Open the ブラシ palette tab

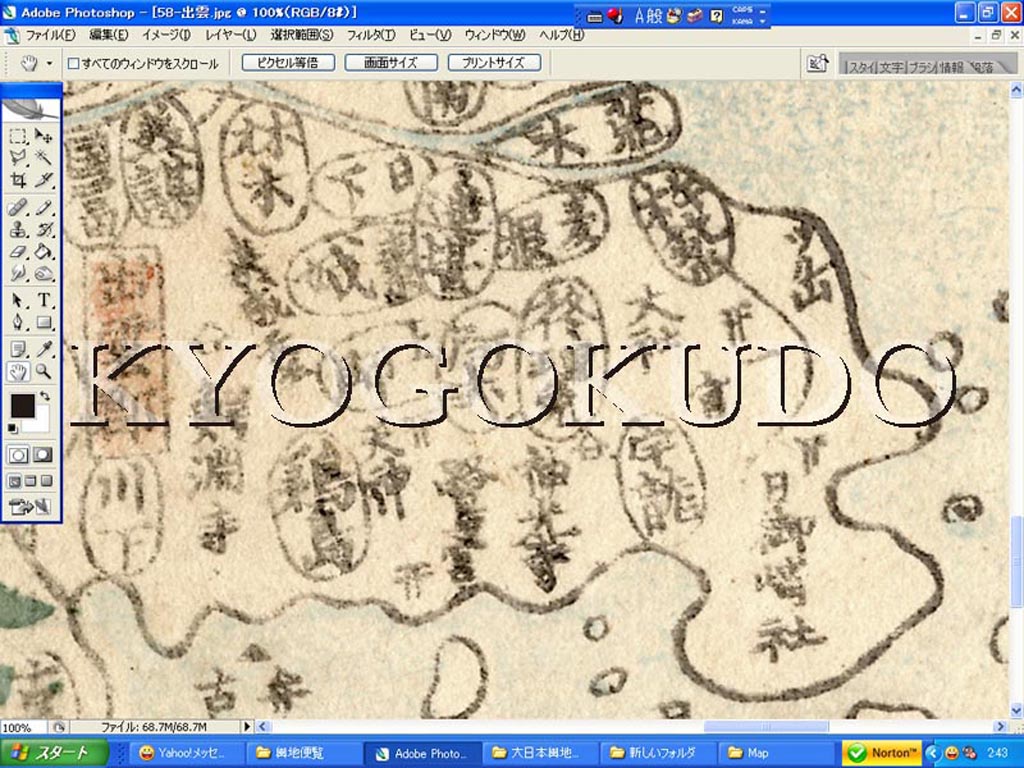pyautogui.click(x=921, y=67)
